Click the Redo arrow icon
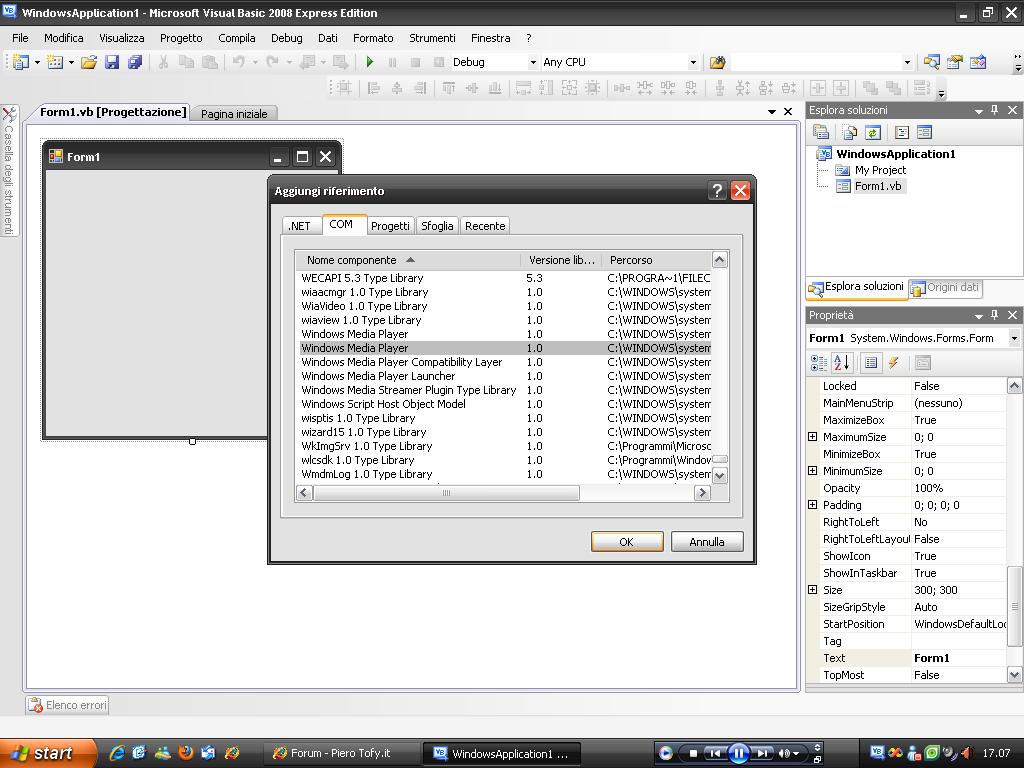The width and height of the screenshot is (1024, 768). [x=272, y=62]
